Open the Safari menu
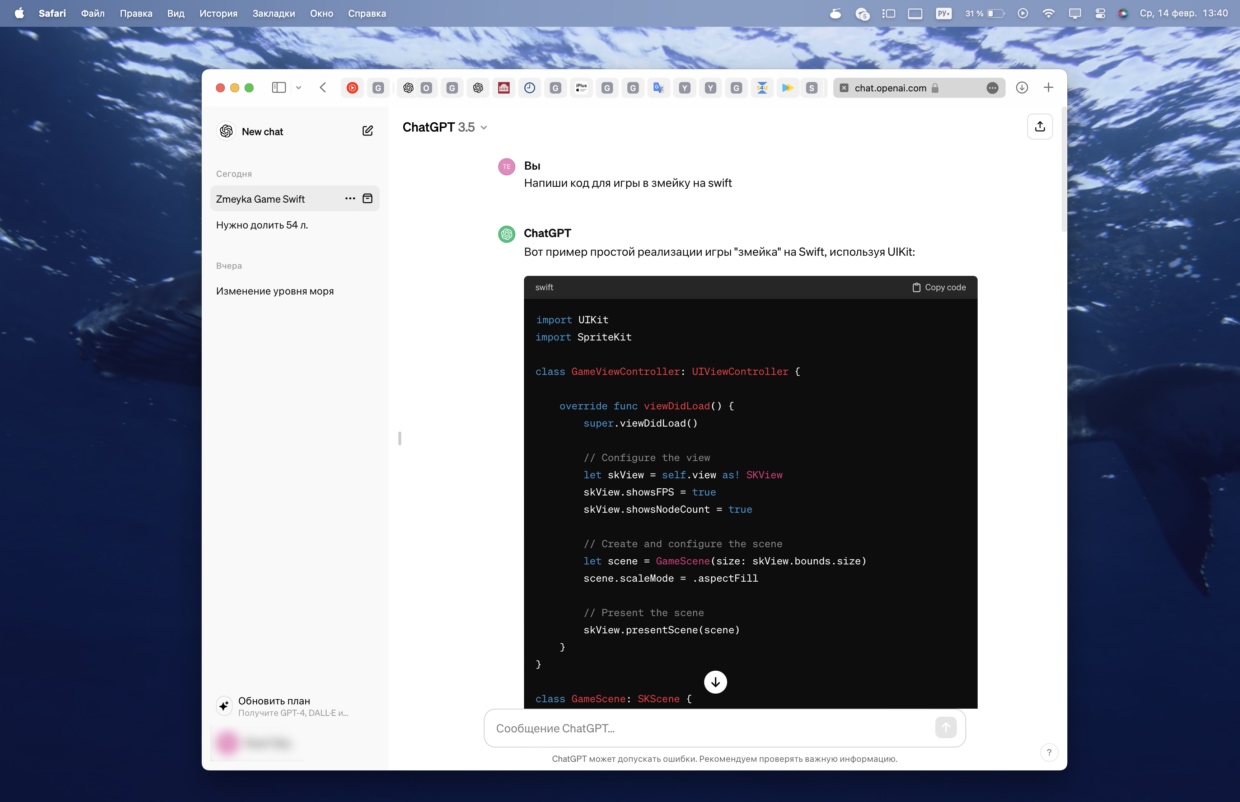Viewport: 1240px width, 802px height. tap(52, 13)
